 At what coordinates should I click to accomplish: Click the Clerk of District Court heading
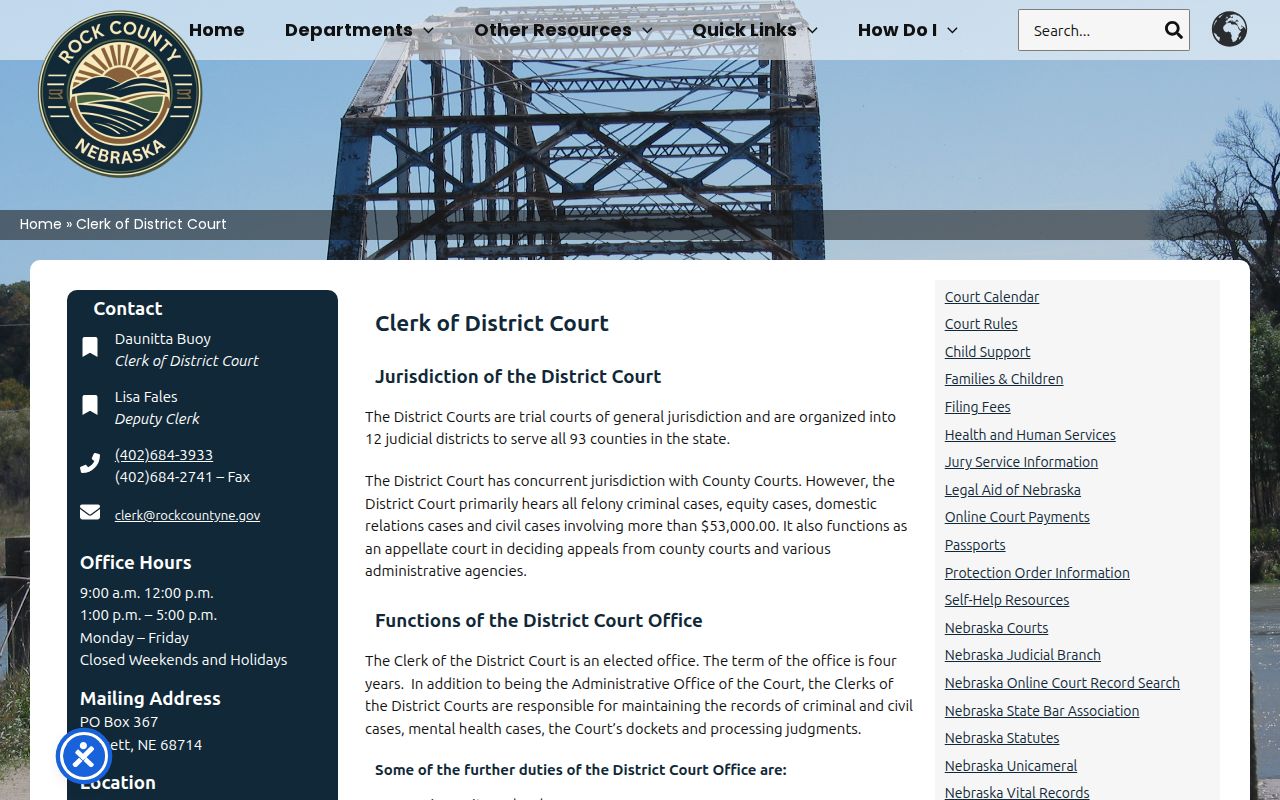point(492,323)
